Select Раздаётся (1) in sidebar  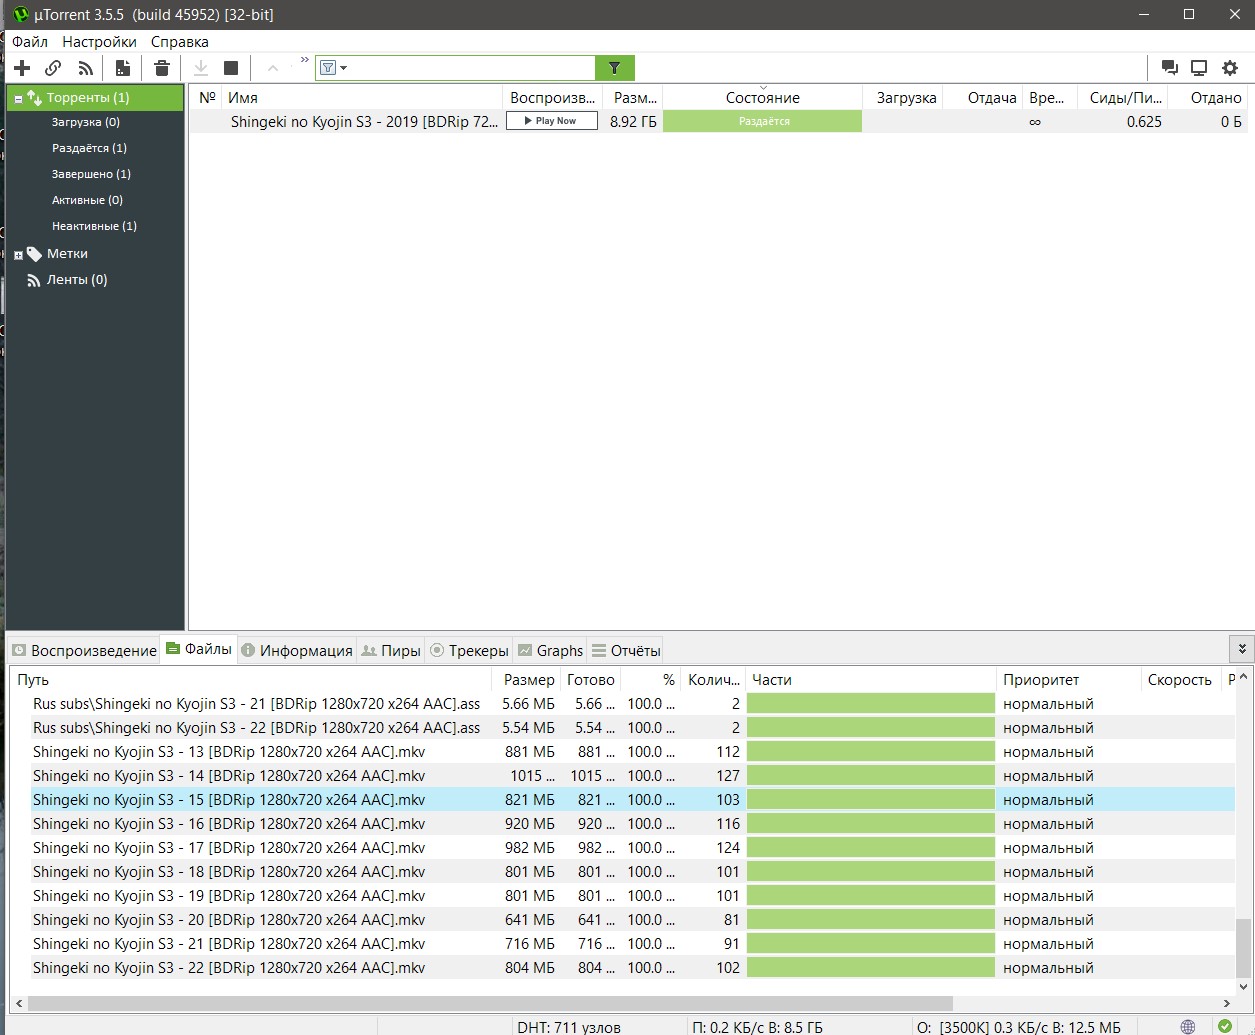89,148
